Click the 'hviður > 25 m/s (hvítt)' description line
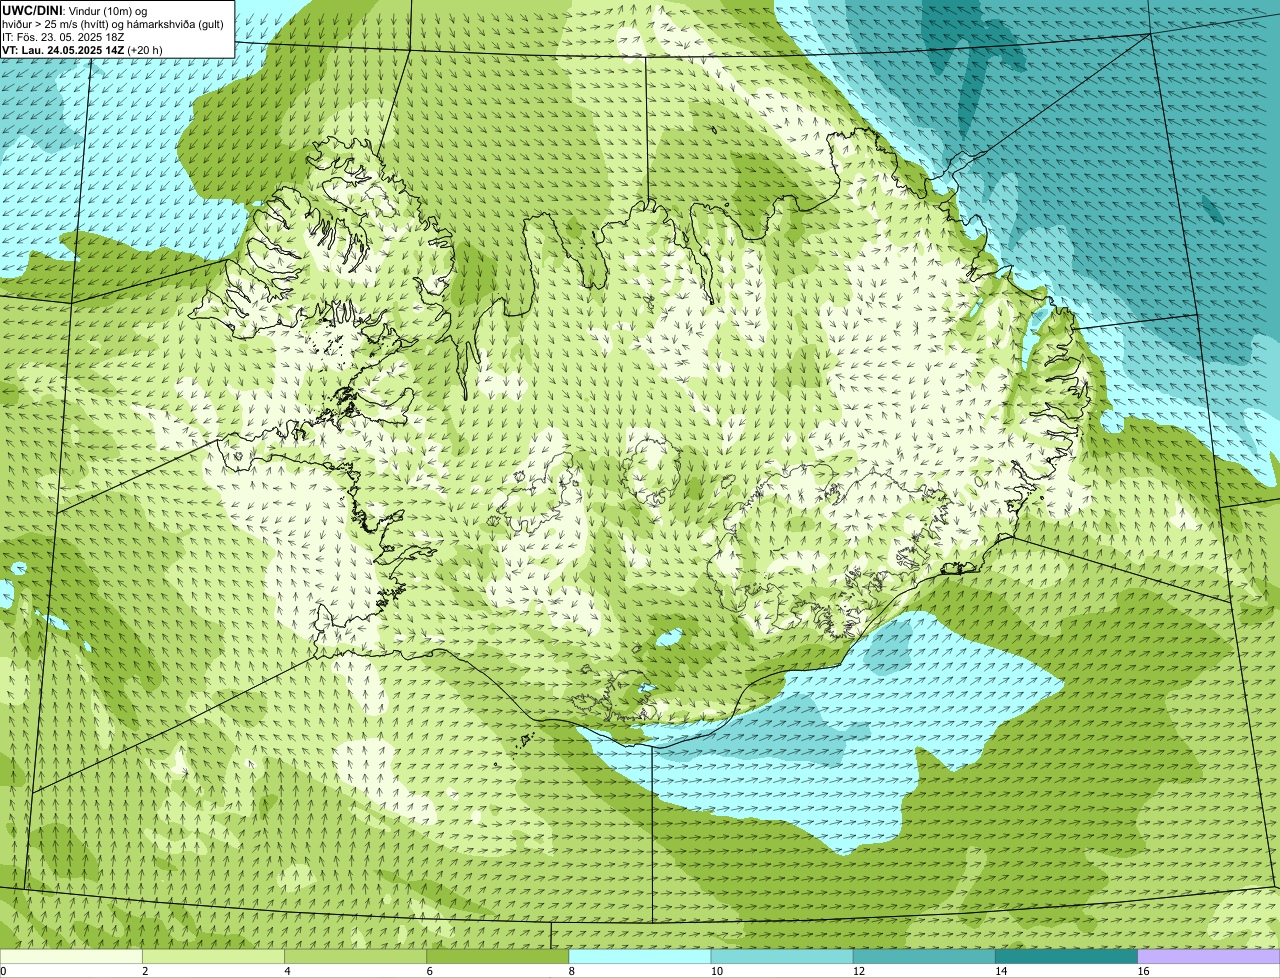Screen dimensions: 1280x978 [x=113, y=24]
